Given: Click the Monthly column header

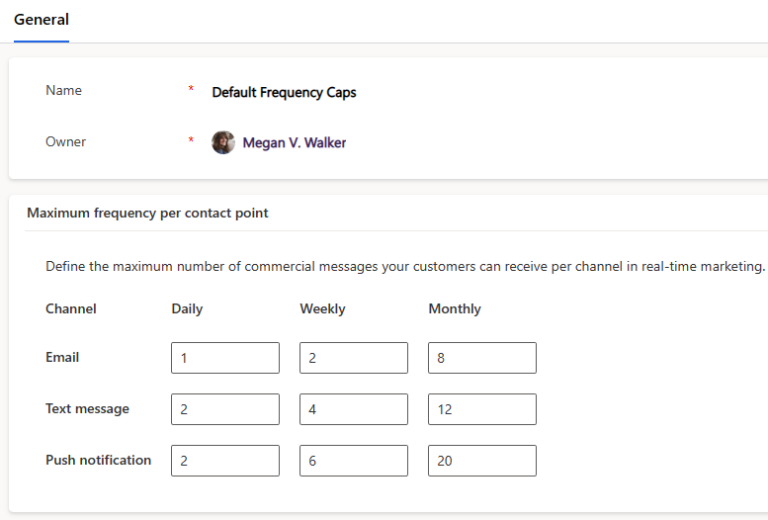Looking at the screenshot, I should [x=455, y=309].
